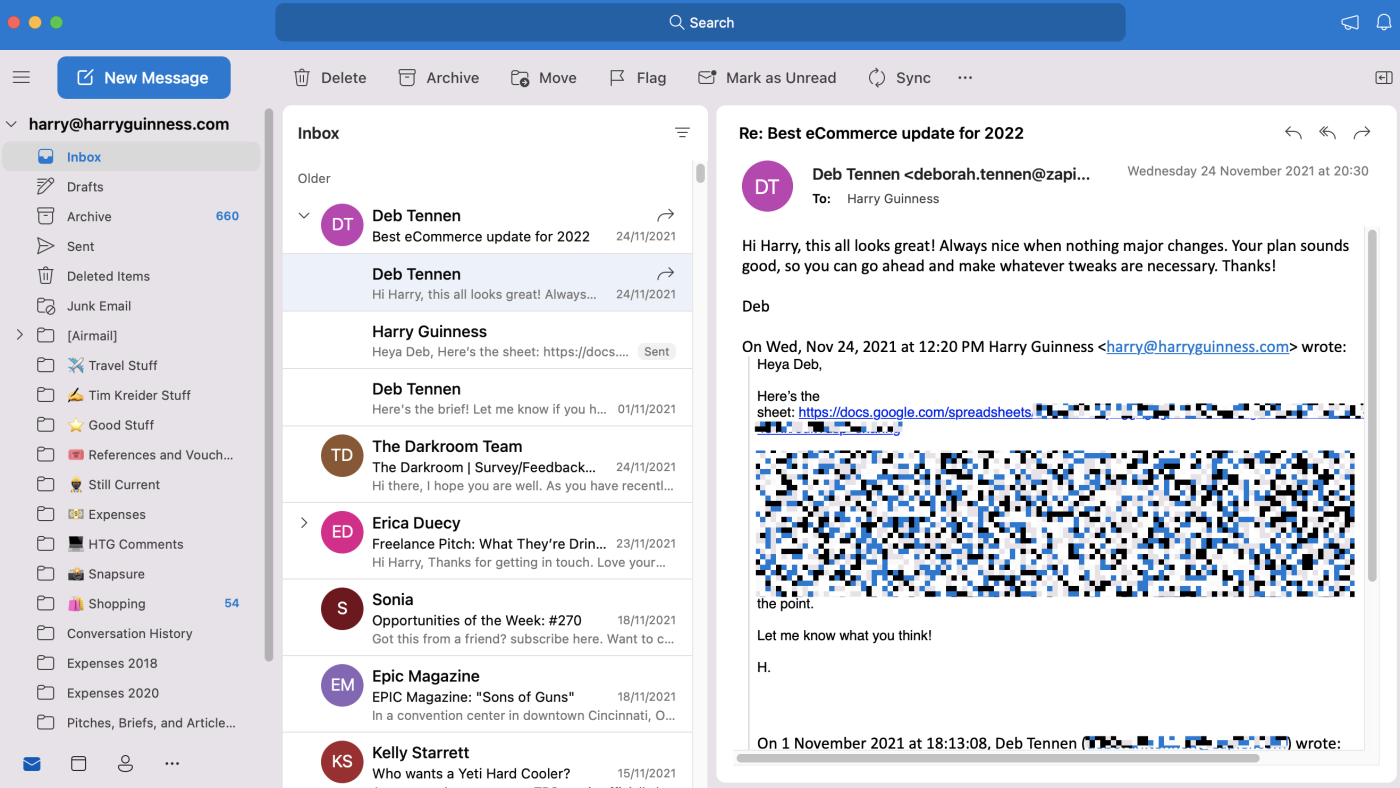Mark the message as Unread
This screenshot has height=788, width=1400.
[x=767, y=77]
